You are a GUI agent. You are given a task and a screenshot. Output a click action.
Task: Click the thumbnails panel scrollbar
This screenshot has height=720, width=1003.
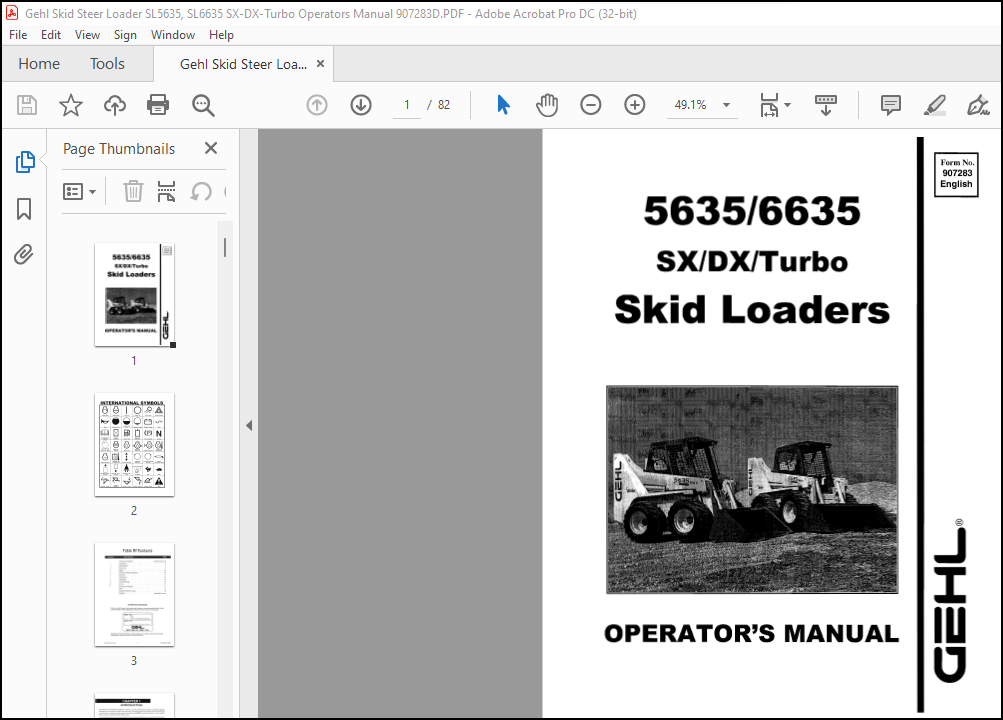pos(225,247)
